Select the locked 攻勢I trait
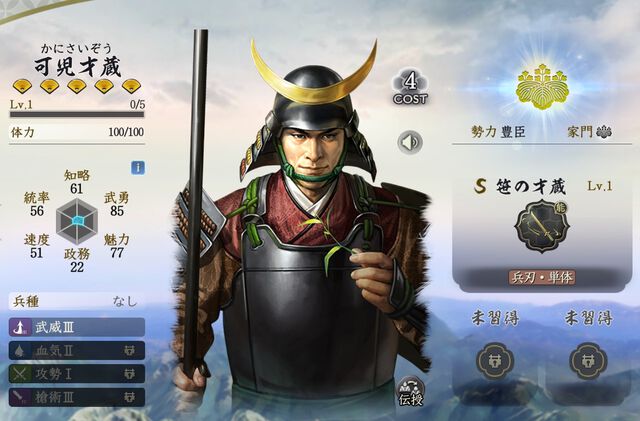 point(77,374)
